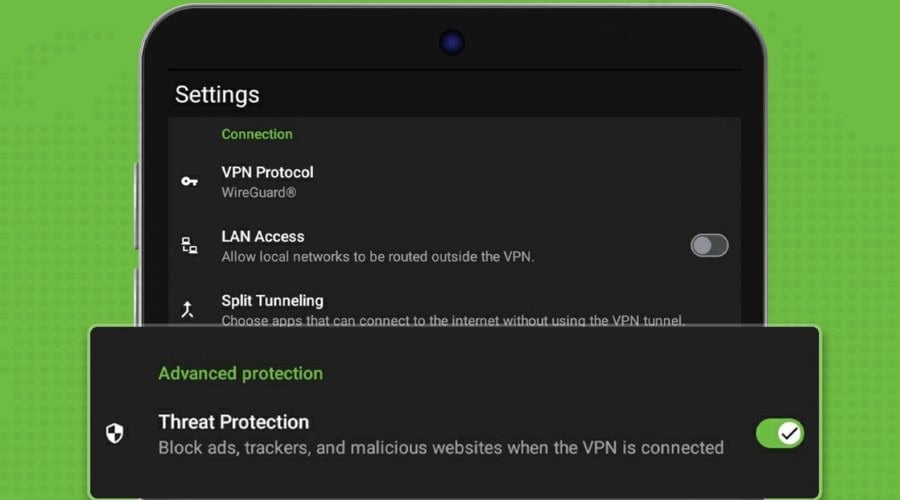Viewport: 900px width, 500px height.
Task: Select the WireGuard protocol value
Action: coord(259,193)
